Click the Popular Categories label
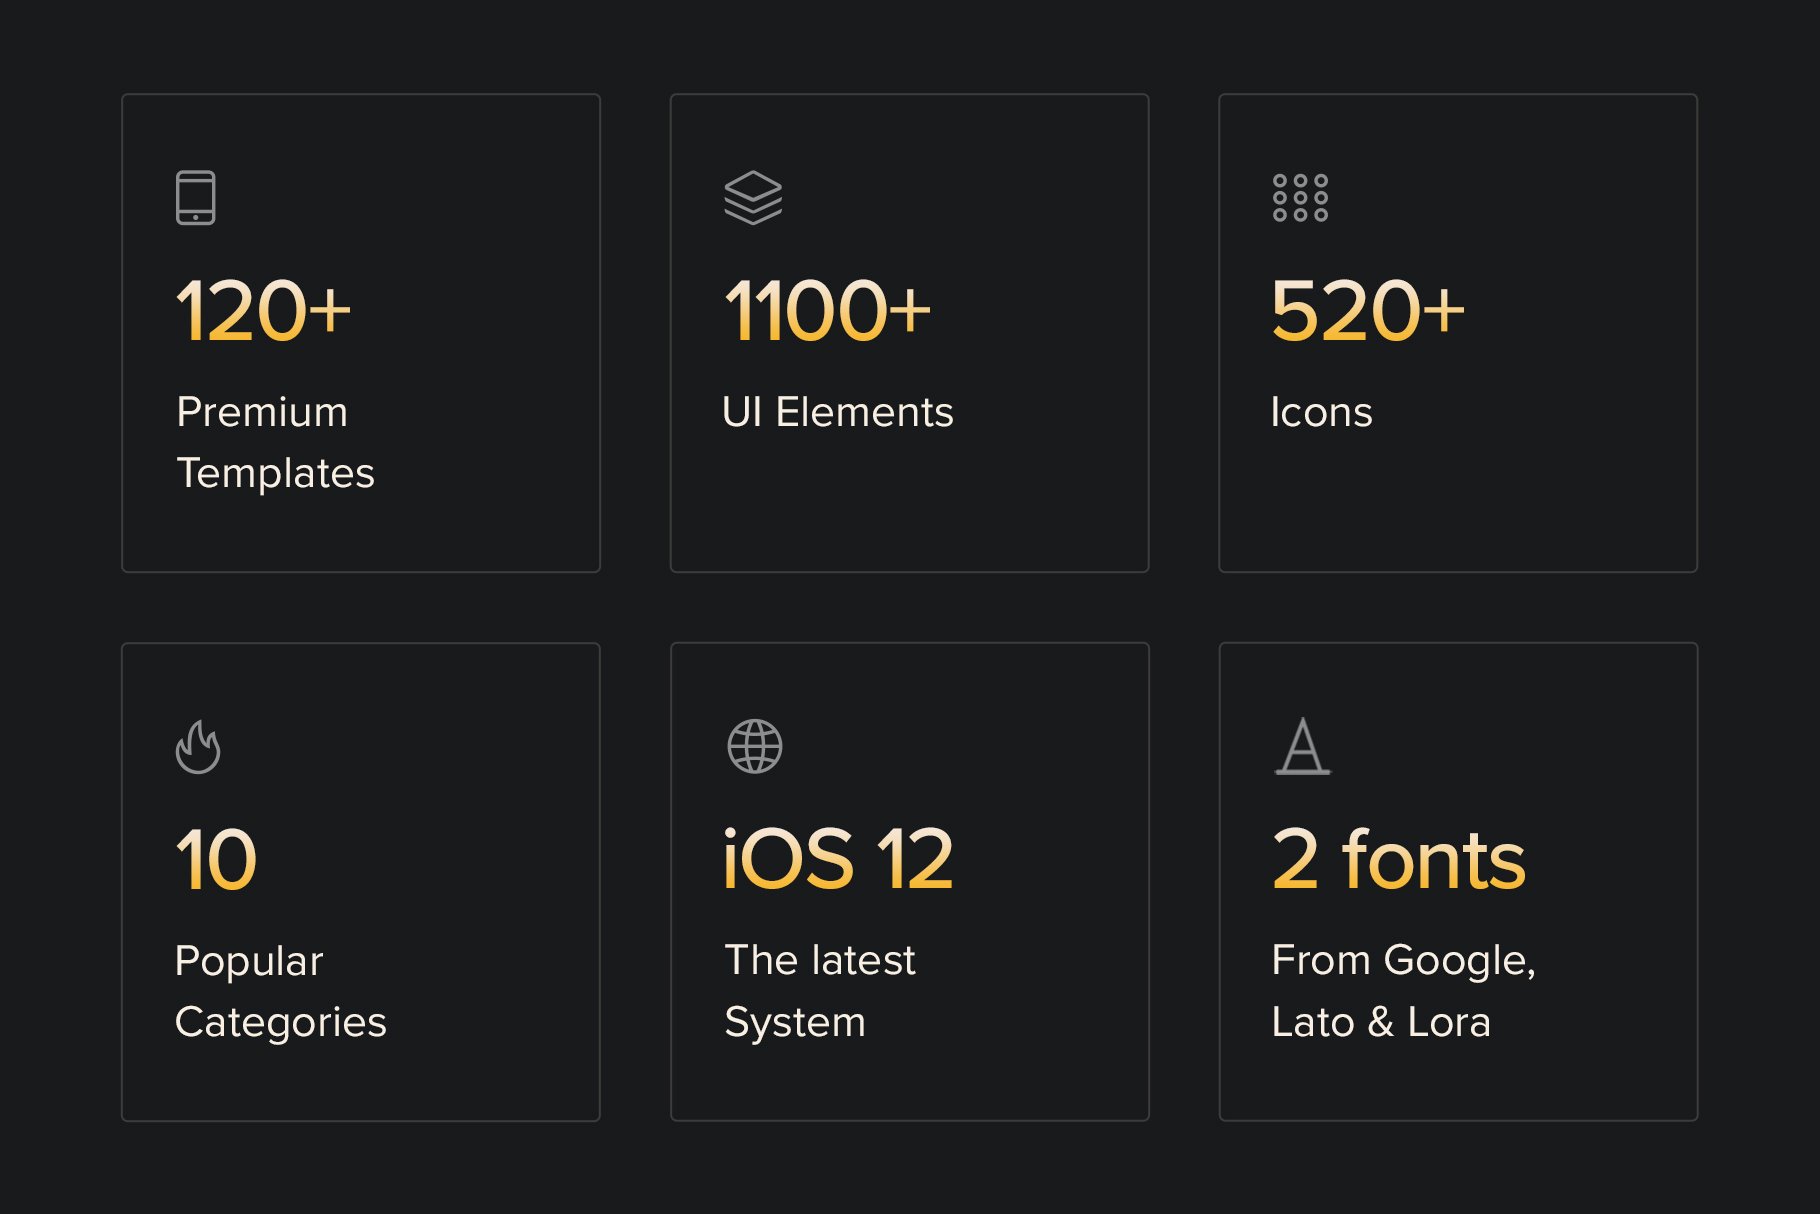The image size is (1820, 1214). [280, 992]
